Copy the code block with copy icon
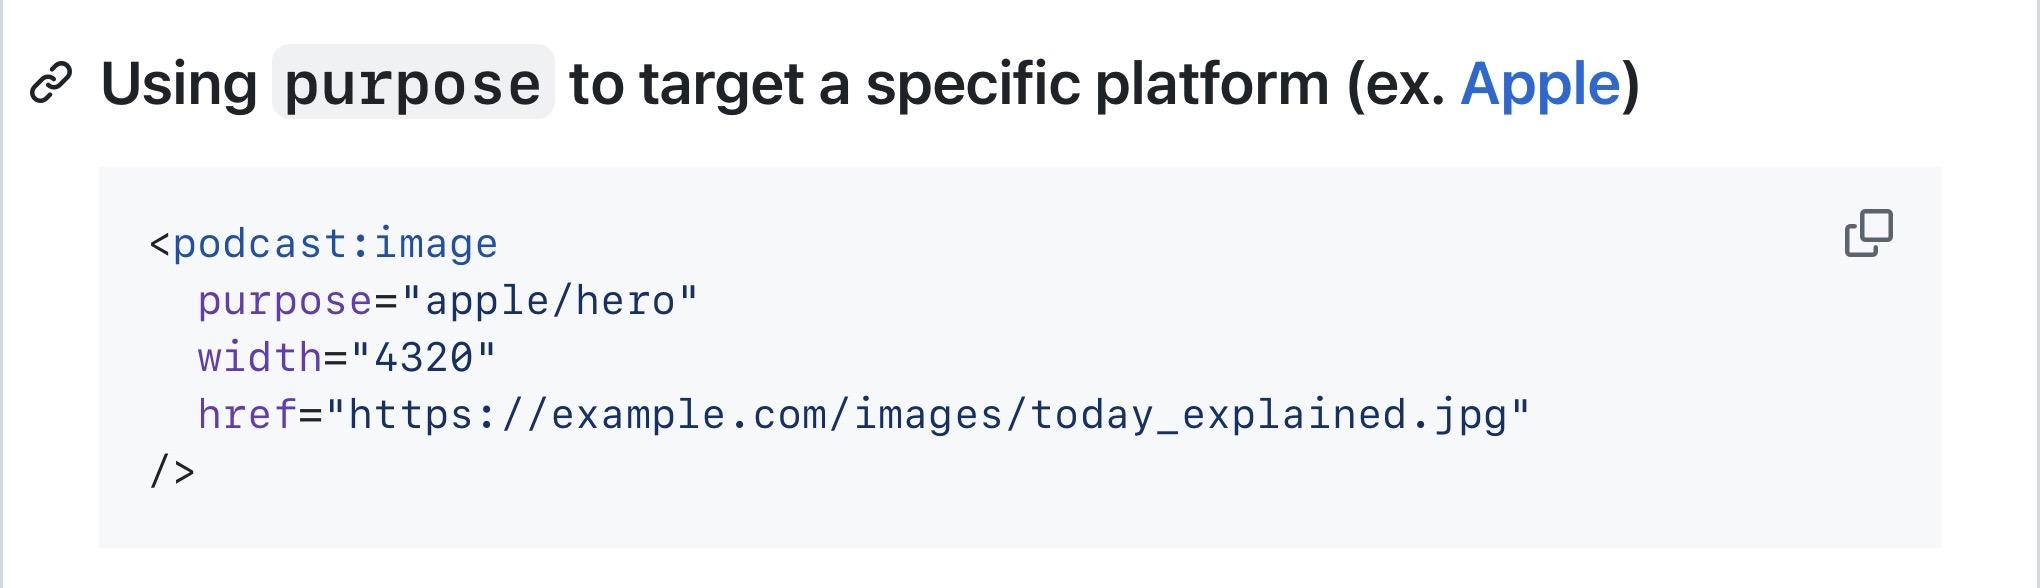This screenshot has height=588, width=2040. (1868, 233)
